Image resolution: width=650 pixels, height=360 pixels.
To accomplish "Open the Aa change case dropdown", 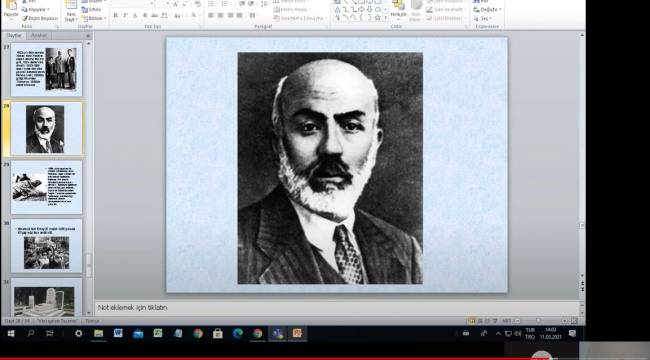I will [x=178, y=15].
